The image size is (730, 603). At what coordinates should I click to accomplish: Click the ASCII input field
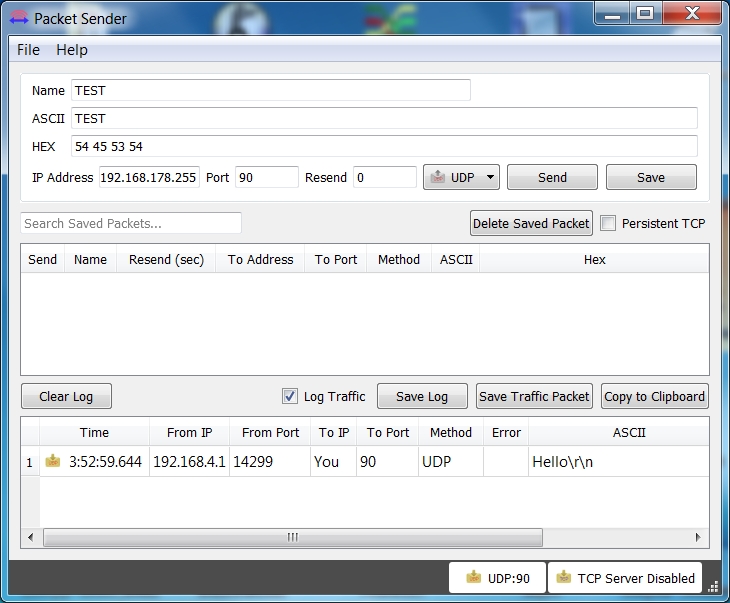pos(384,118)
